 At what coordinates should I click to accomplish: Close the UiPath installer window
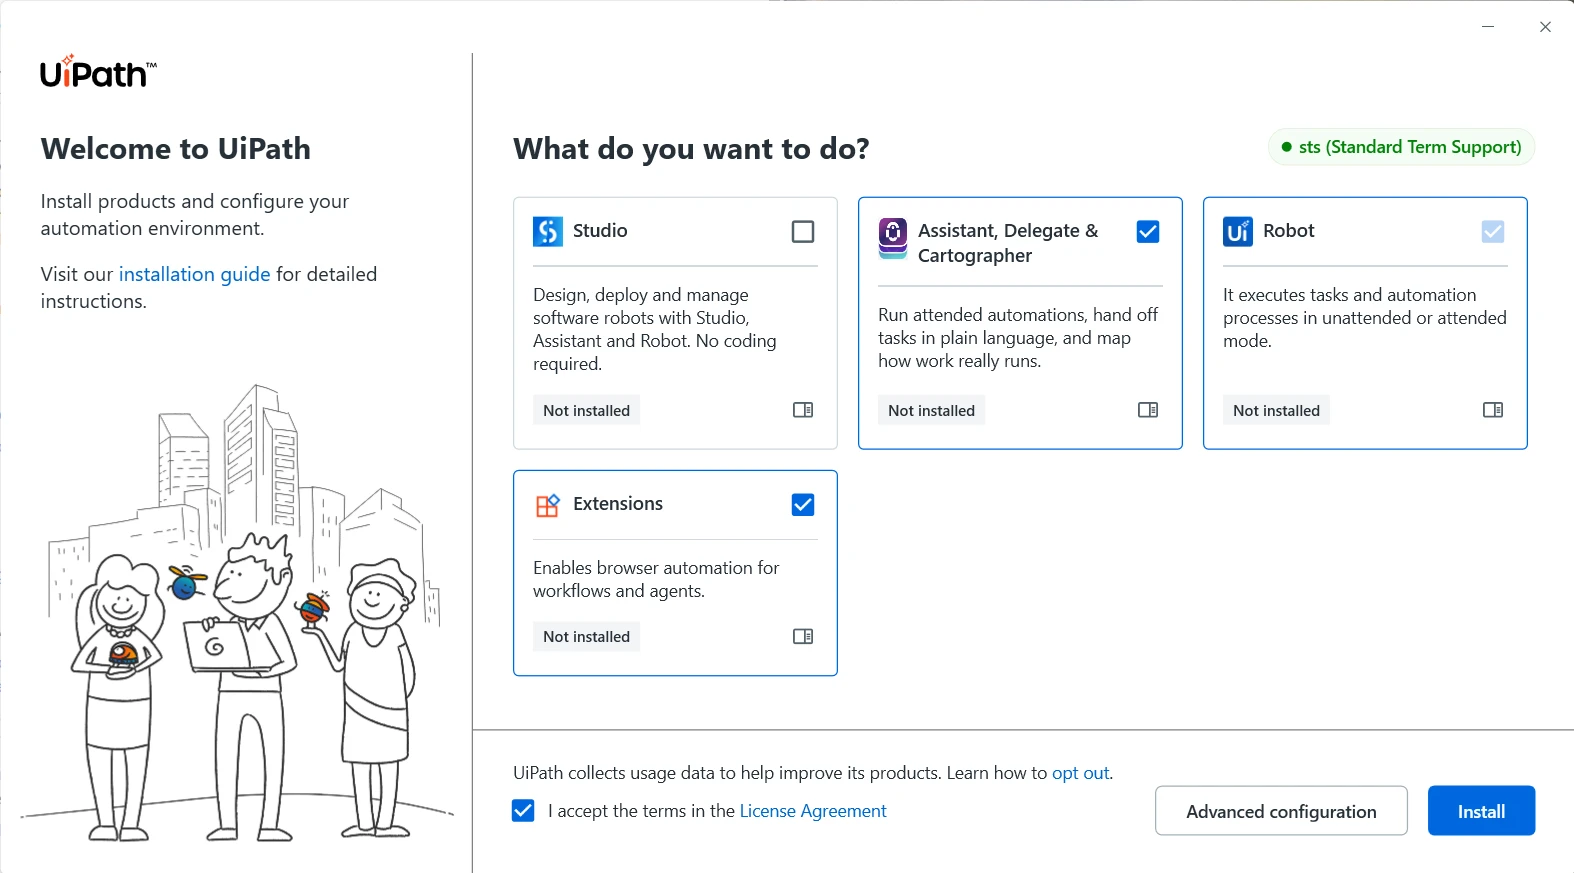coord(1545,27)
